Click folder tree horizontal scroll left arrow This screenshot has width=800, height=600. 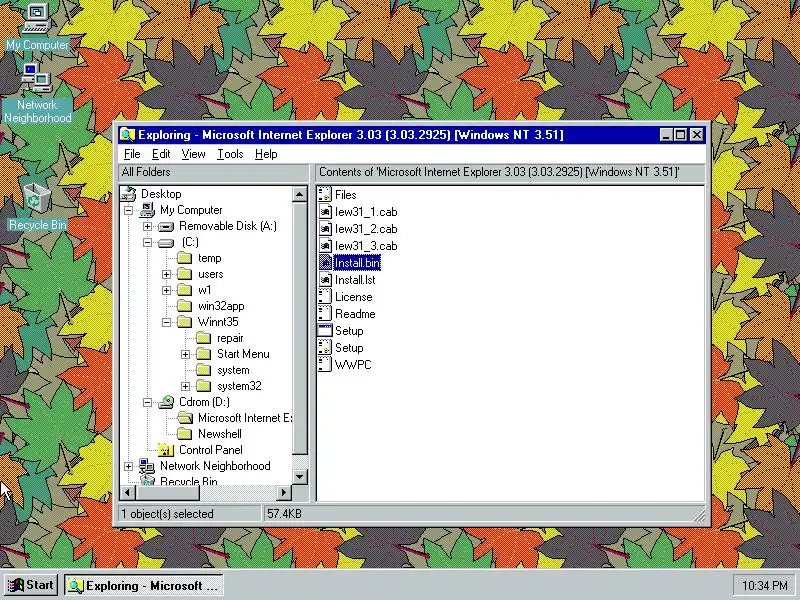tap(128, 492)
